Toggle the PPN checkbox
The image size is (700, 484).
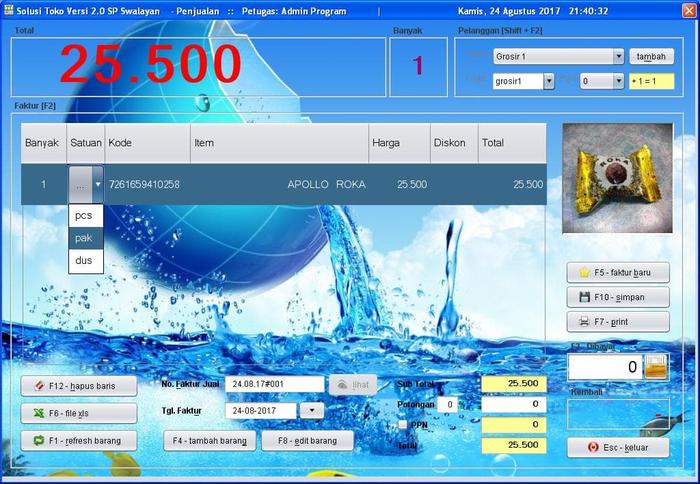click(403, 424)
